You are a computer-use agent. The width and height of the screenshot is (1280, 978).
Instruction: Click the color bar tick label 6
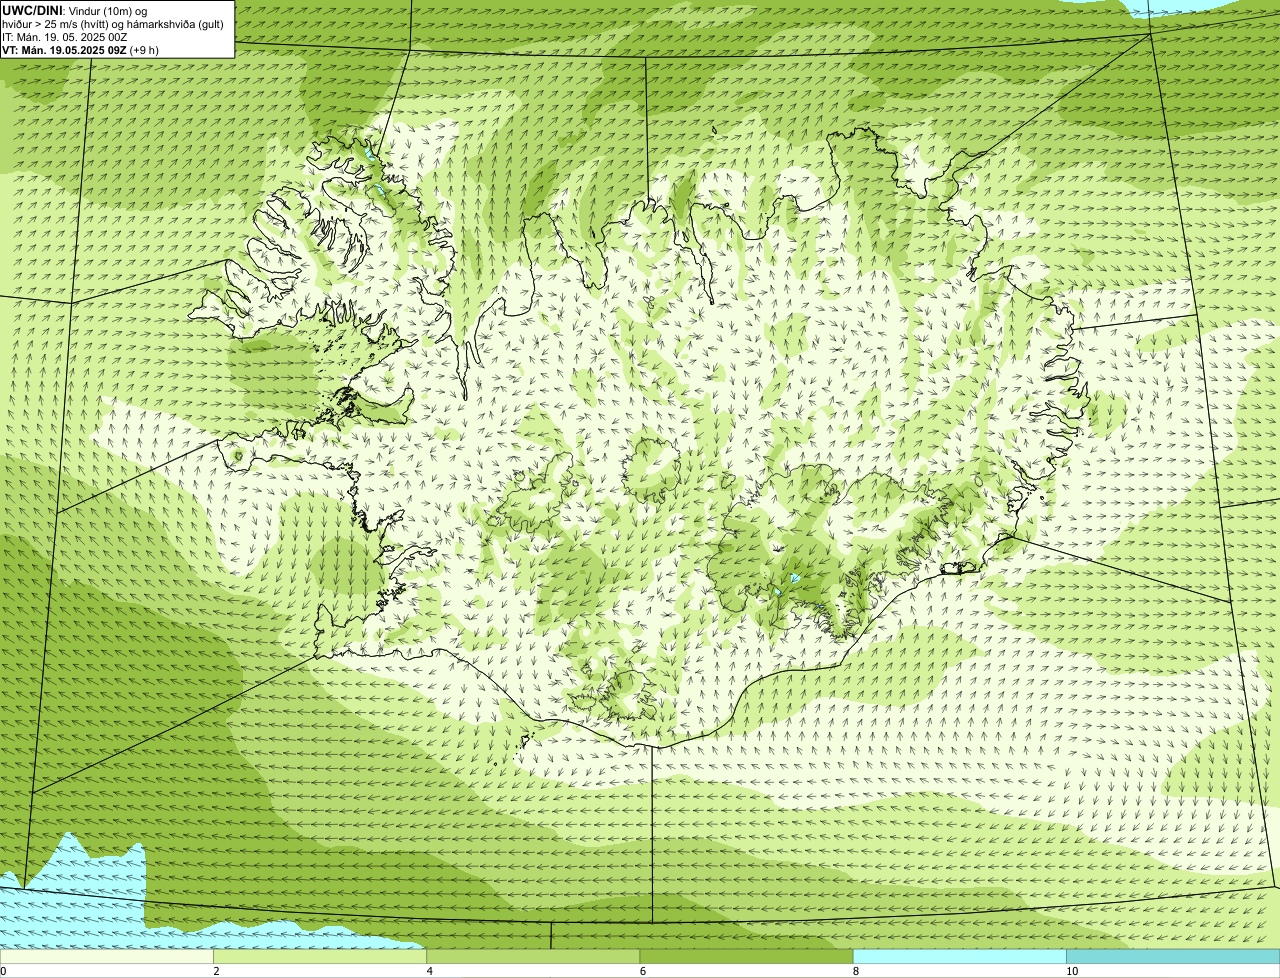coord(642,971)
